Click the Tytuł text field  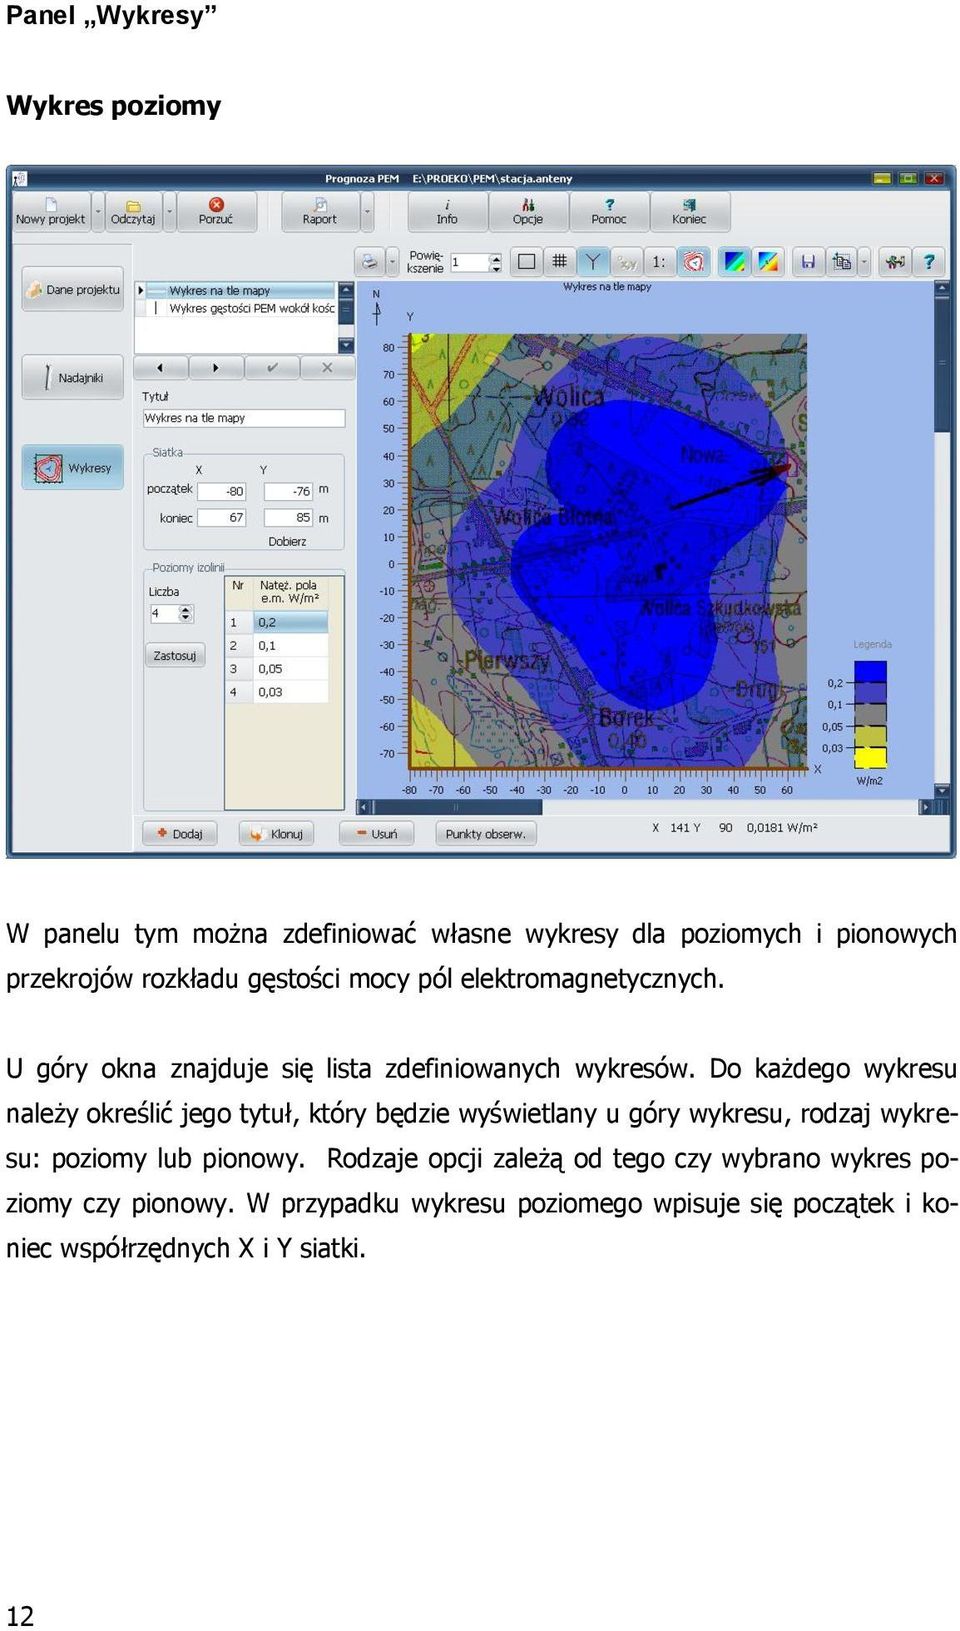point(244,418)
